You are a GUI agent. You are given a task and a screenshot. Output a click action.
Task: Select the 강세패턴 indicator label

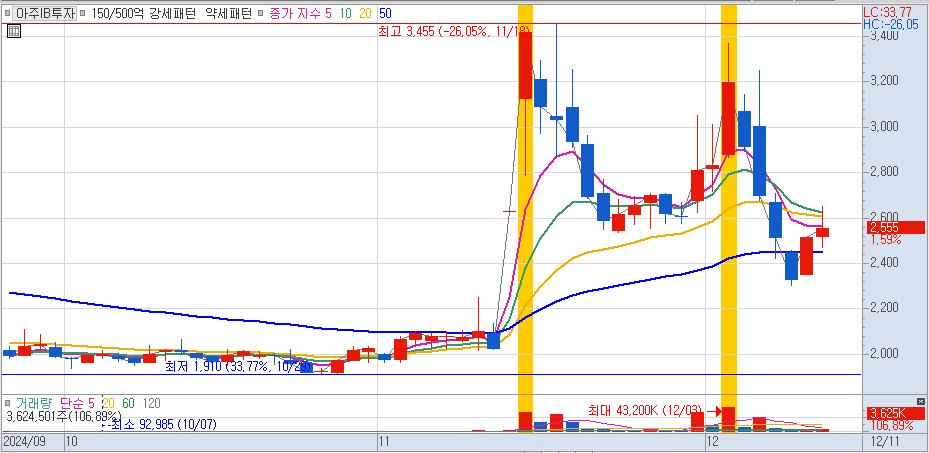pos(170,13)
